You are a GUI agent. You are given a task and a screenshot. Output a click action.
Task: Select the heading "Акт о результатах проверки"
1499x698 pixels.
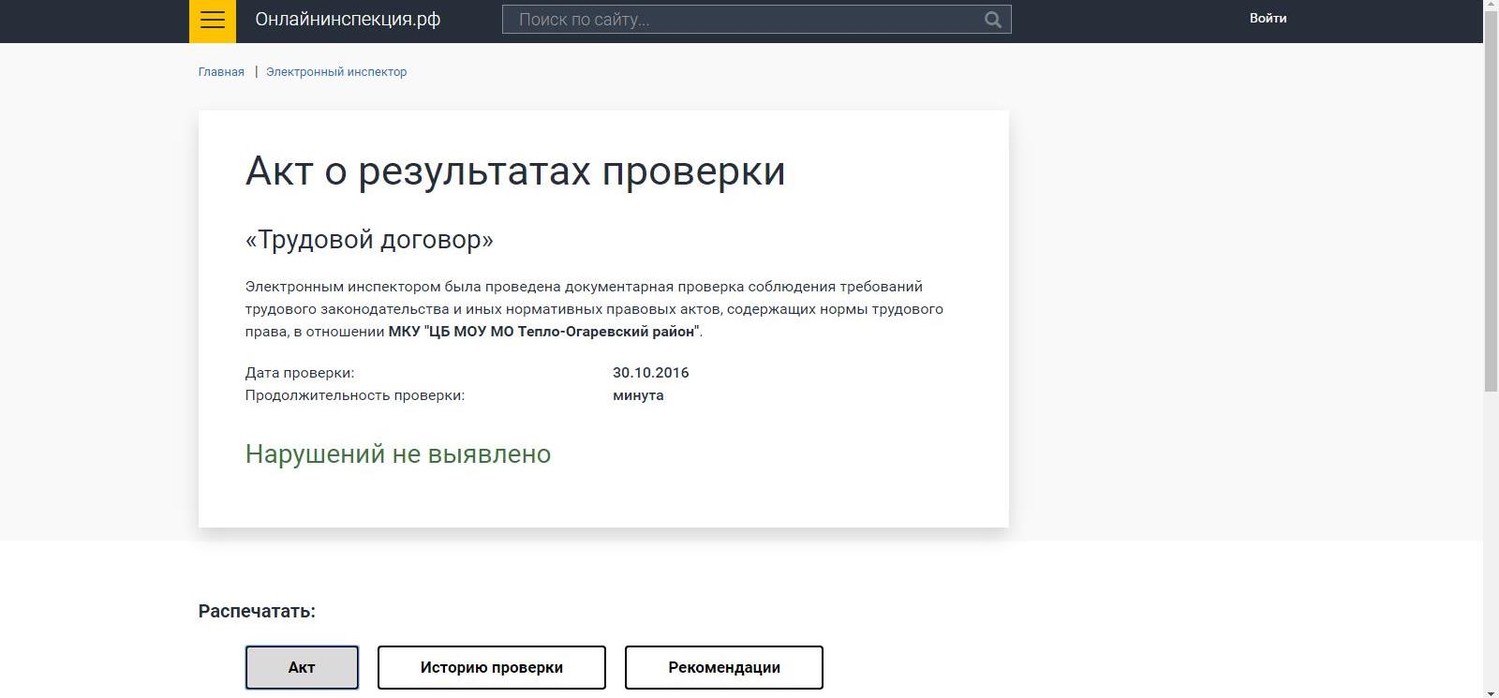click(x=515, y=171)
